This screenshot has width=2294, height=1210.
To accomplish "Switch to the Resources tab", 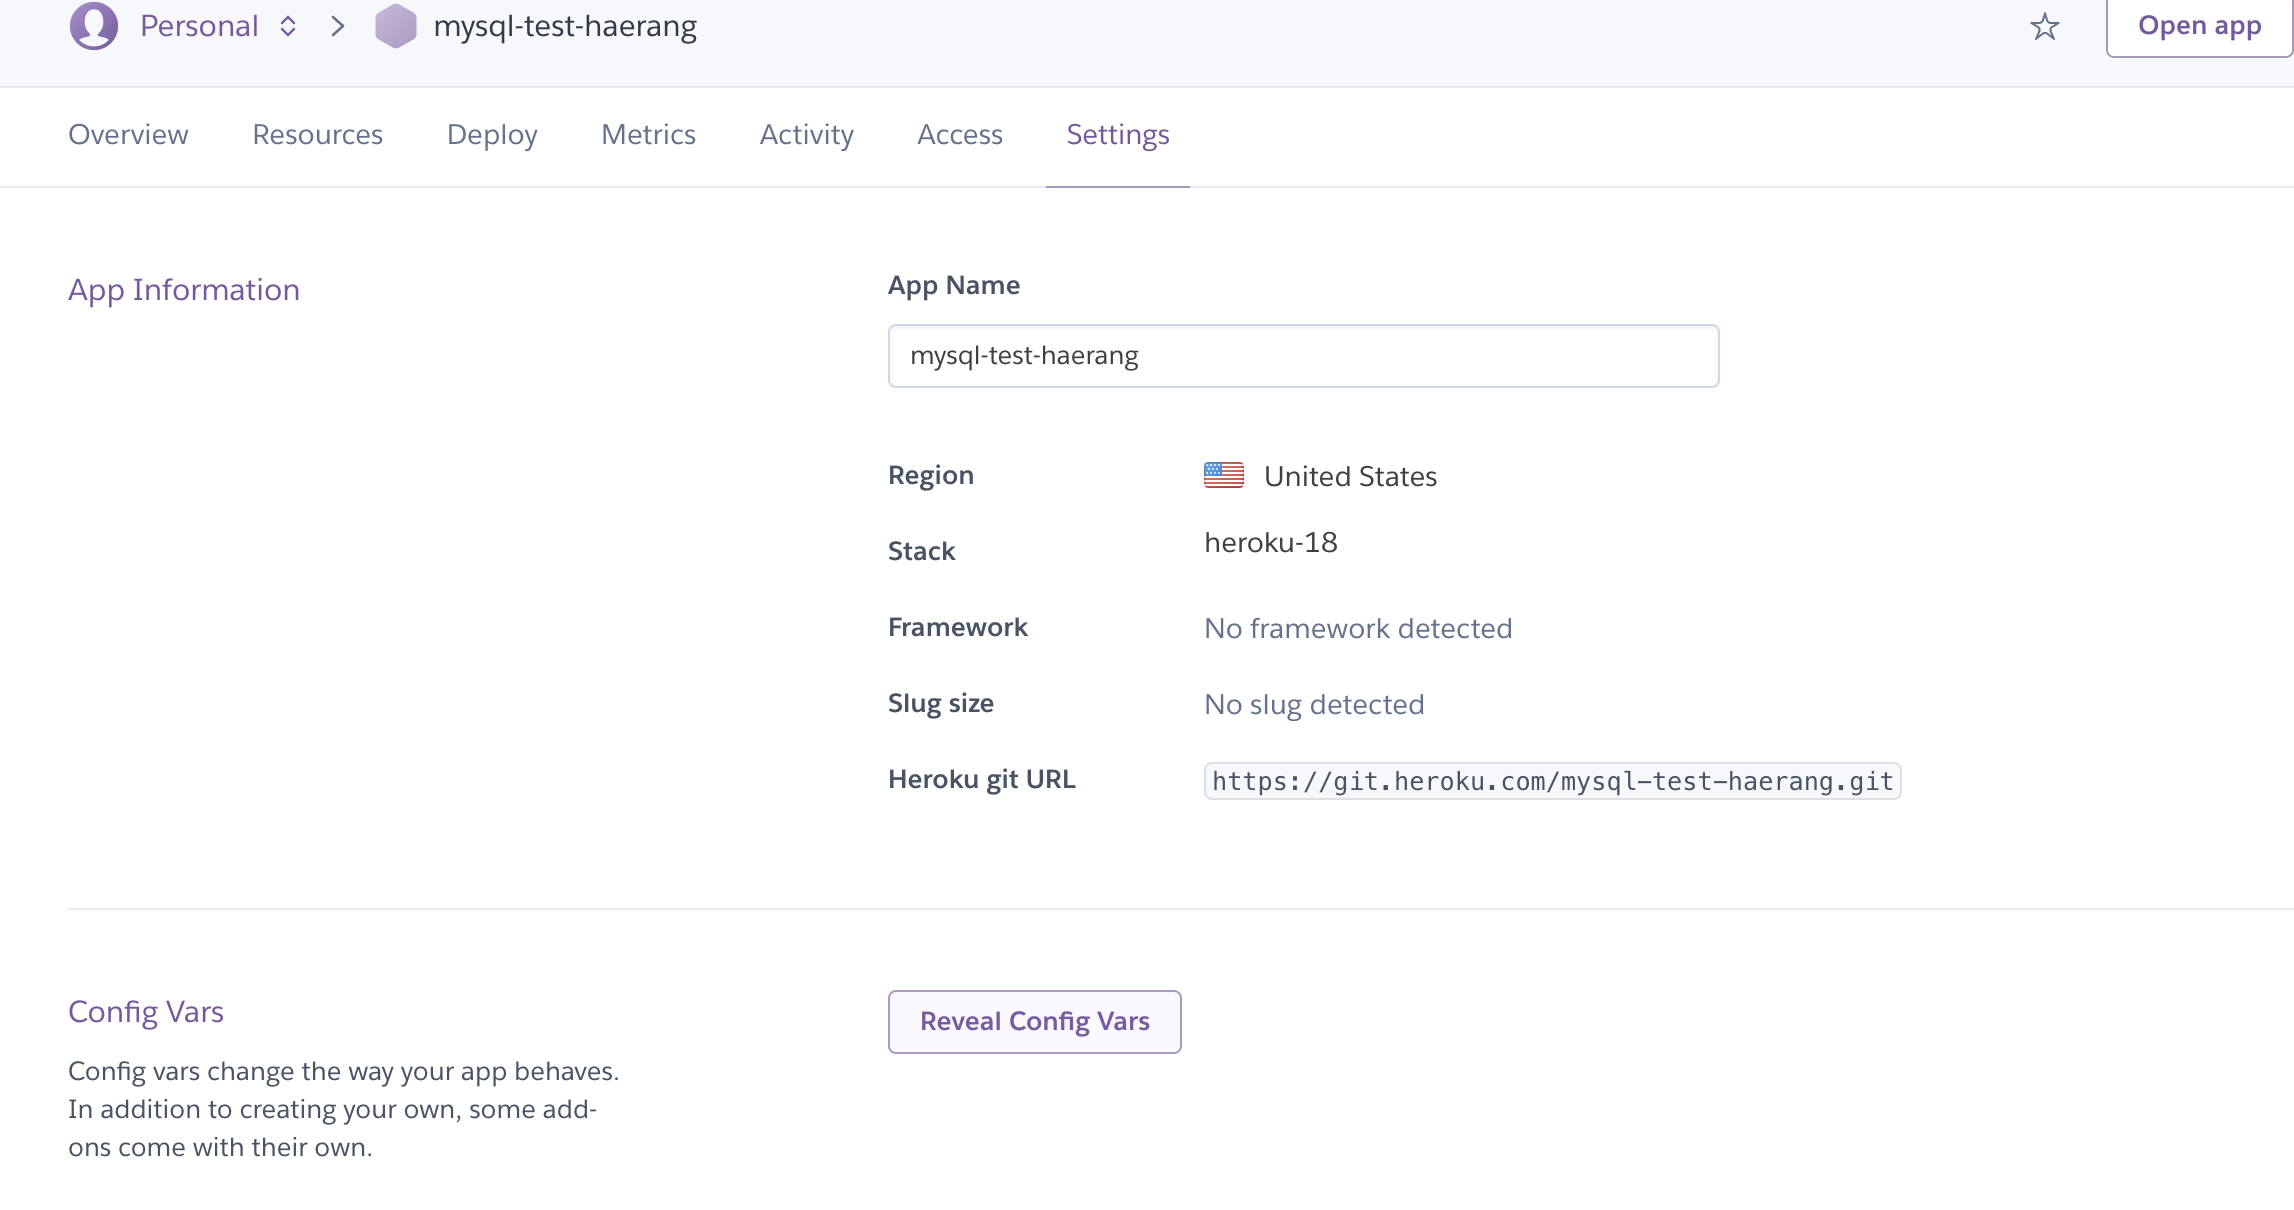I will 317,134.
